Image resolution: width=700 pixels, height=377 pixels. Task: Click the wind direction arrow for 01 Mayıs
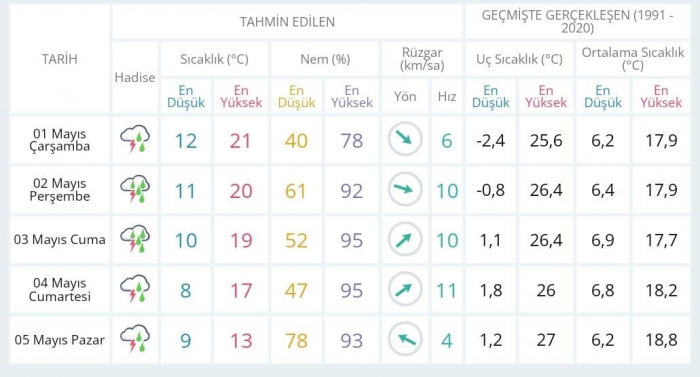click(x=405, y=139)
